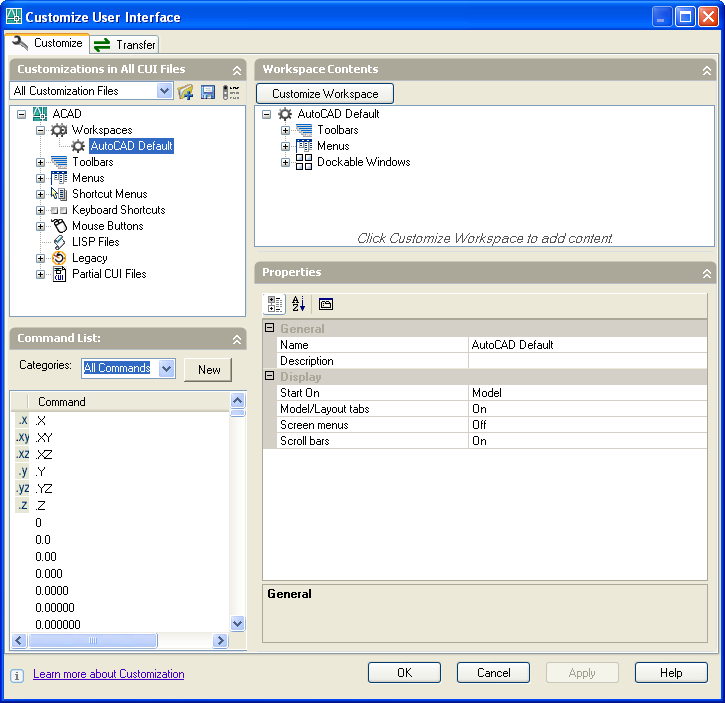Click the Help button
The height and width of the screenshot is (703, 725).
[x=671, y=672]
